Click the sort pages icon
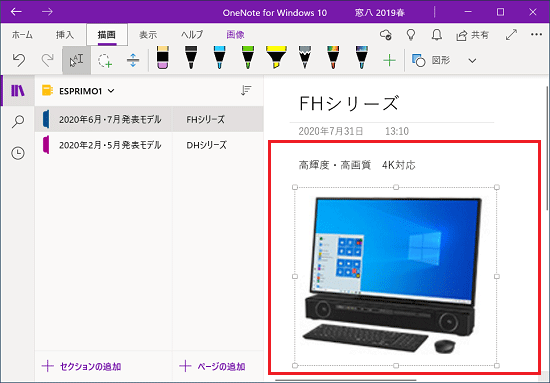 tap(246, 90)
